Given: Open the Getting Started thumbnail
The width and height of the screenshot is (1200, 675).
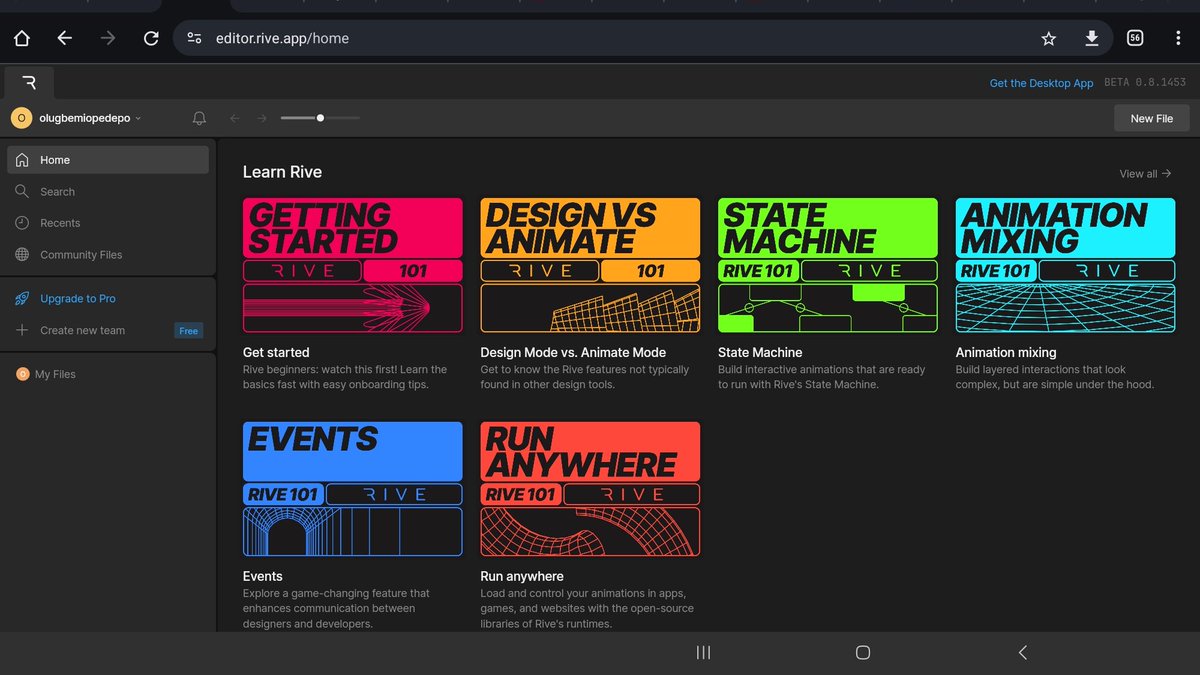Looking at the screenshot, I should click(353, 265).
